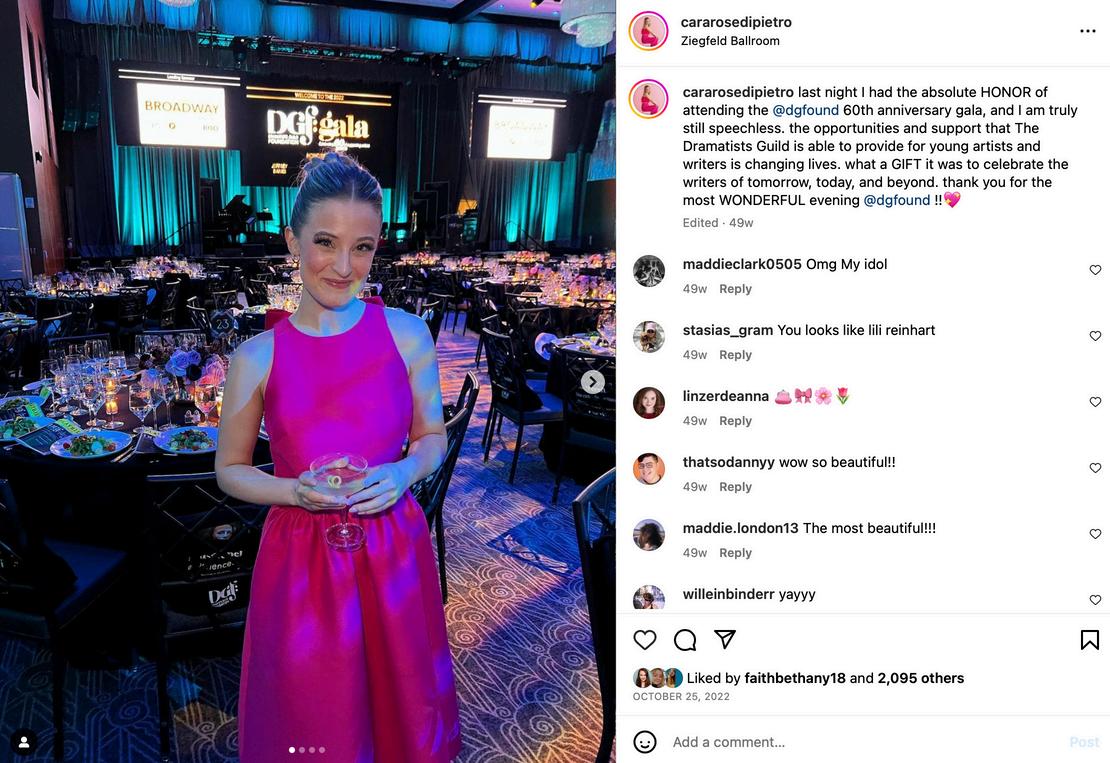The height and width of the screenshot is (763, 1110).
Task: Reply to linzerdeanna's emoji comment
Action: 735,420
